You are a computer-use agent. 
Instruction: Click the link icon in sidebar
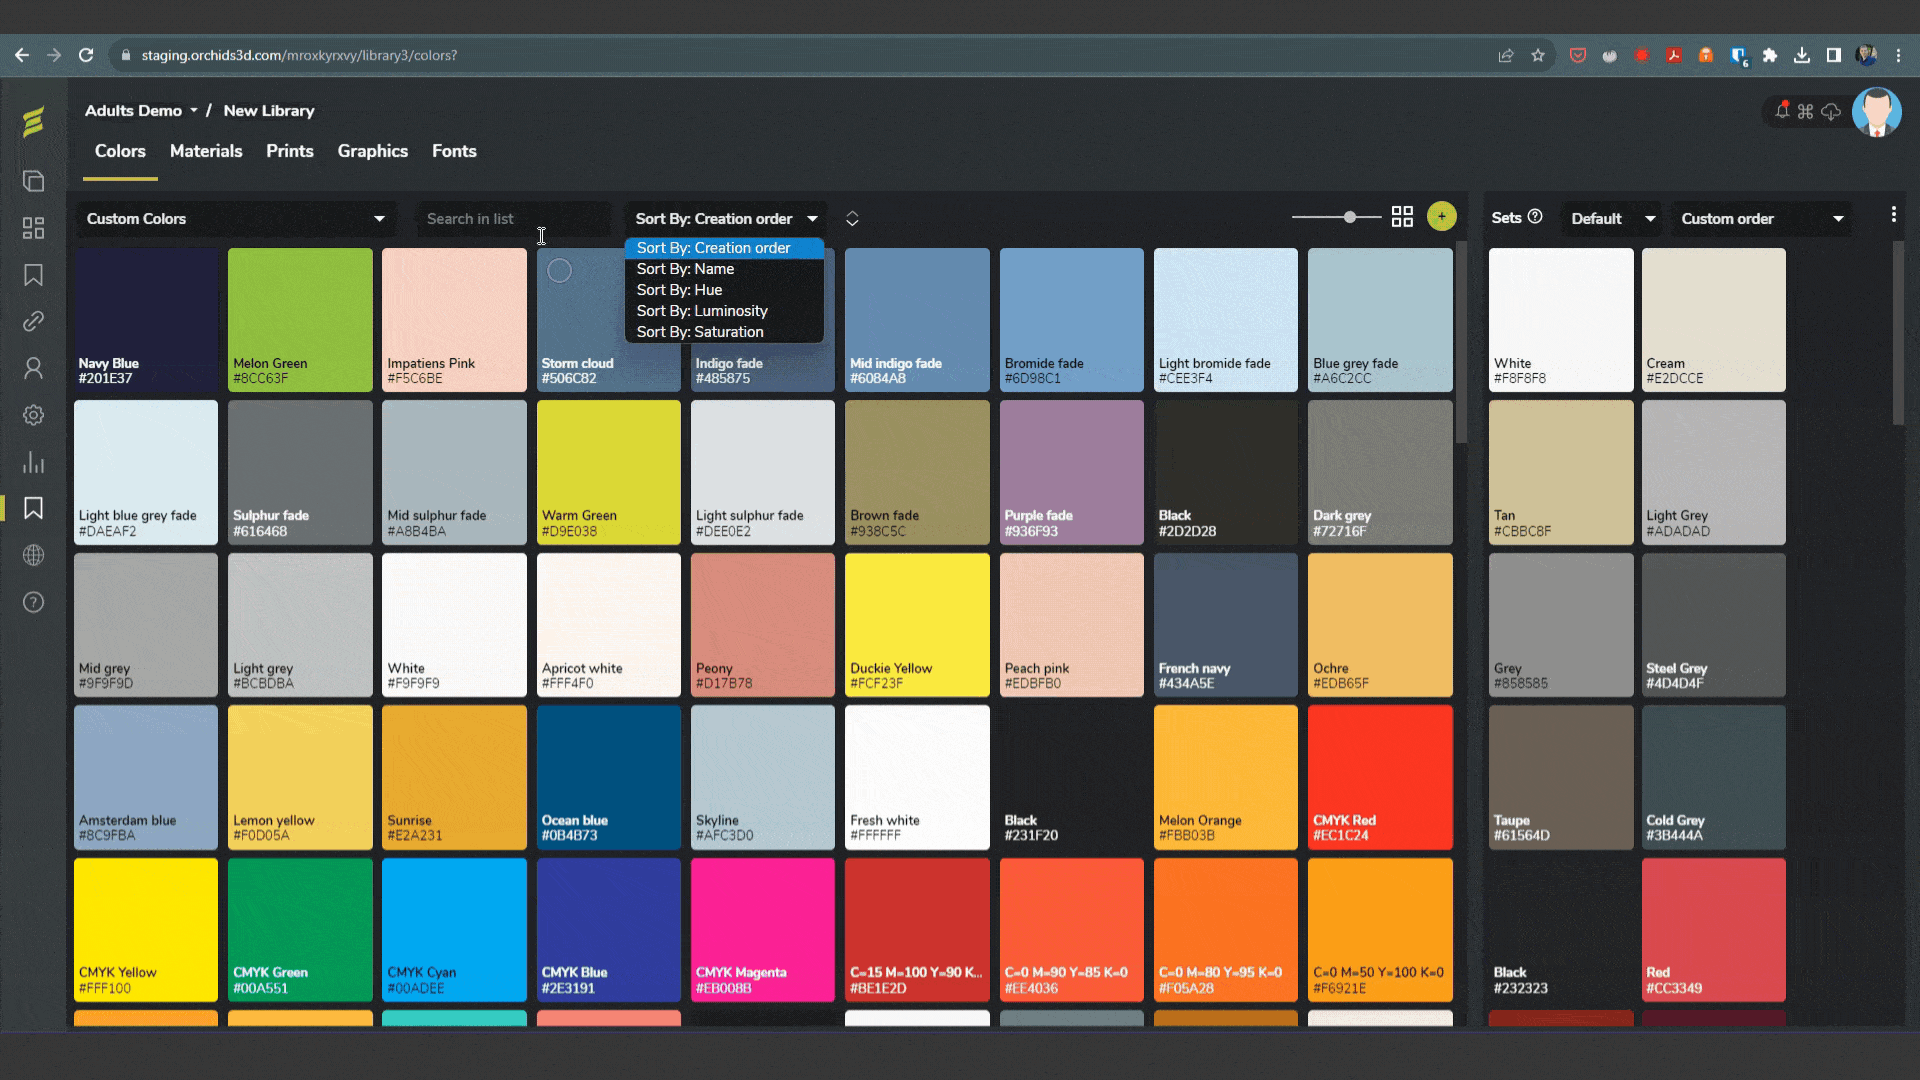point(33,321)
